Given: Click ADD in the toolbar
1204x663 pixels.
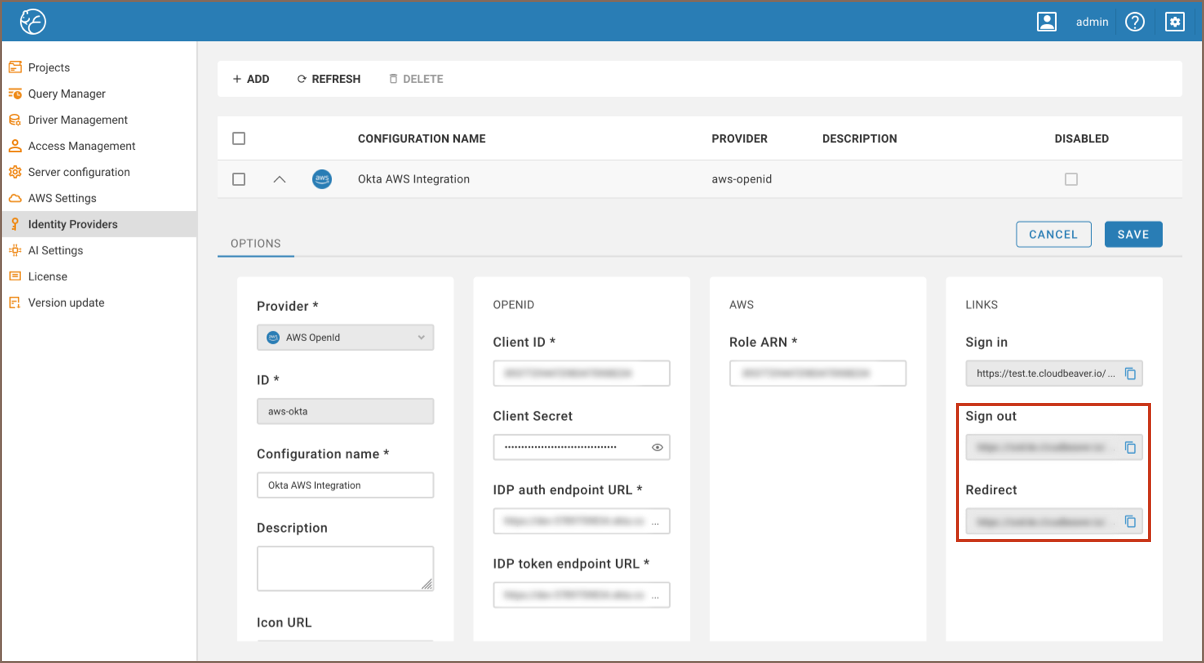Looking at the screenshot, I should [x=251, y=79].
